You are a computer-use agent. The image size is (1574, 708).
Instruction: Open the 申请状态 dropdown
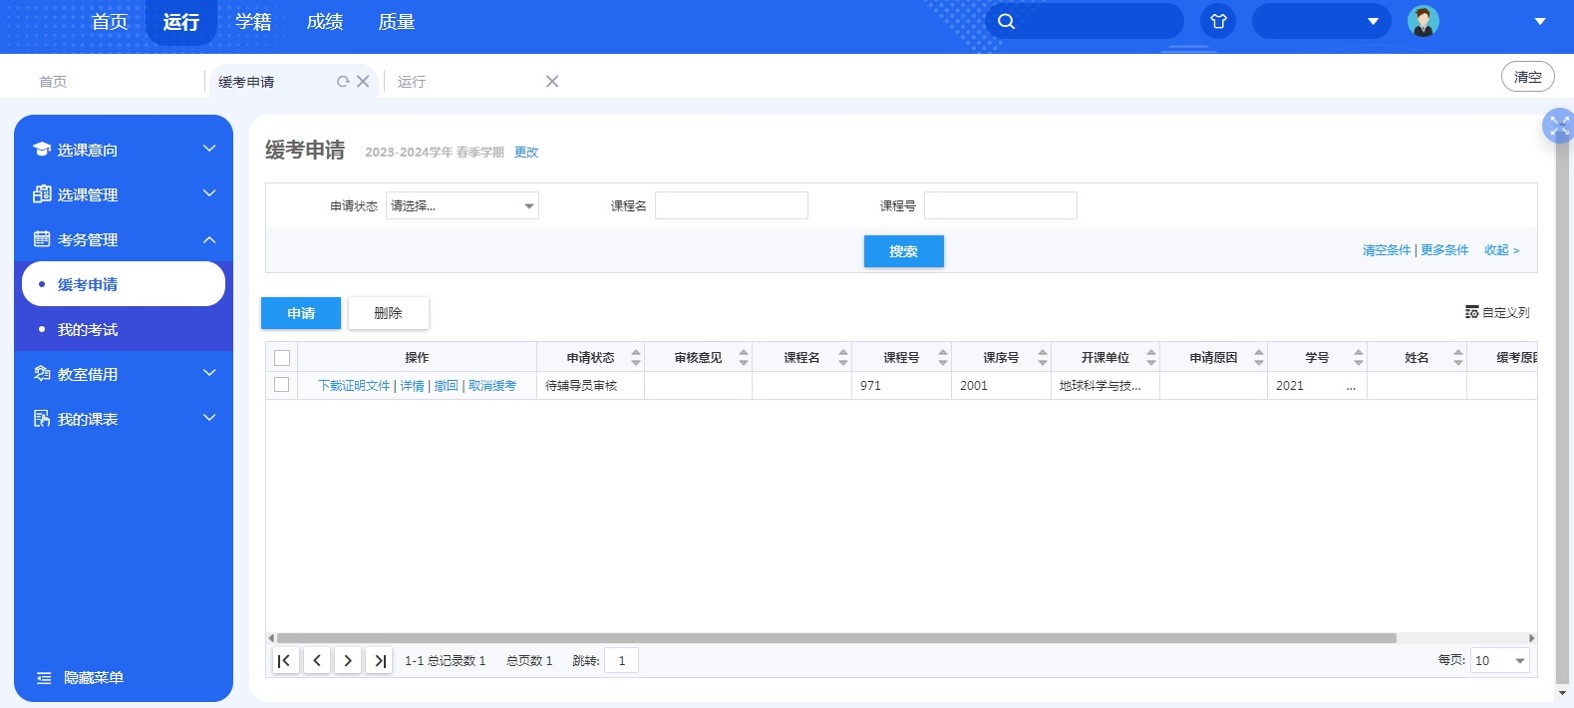462,206
